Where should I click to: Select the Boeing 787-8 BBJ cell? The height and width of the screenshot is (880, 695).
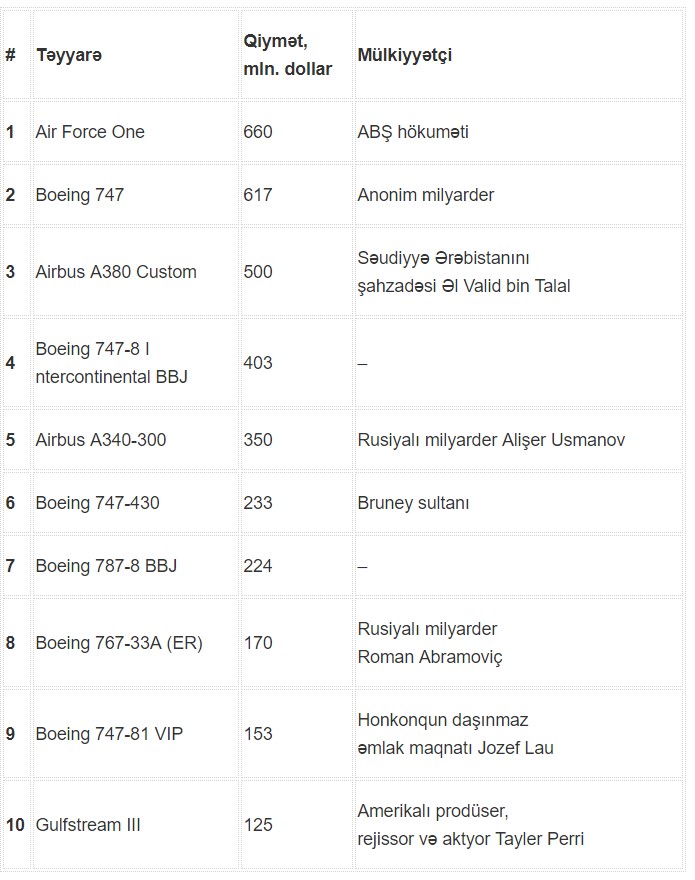[106, 566]
